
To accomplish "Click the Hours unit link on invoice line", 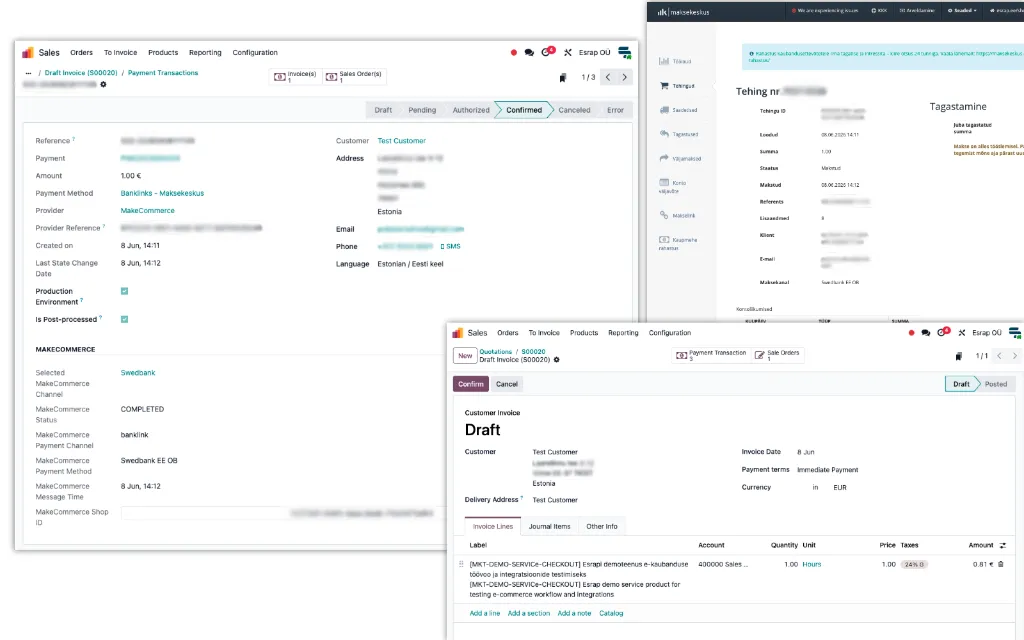I will (812, 564).
